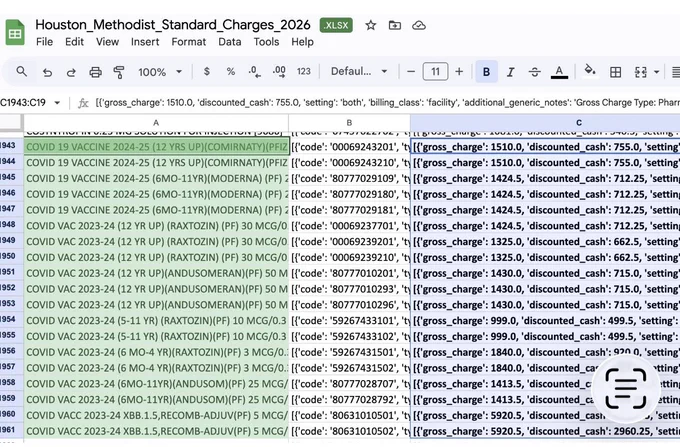680x447 pixels.
Task: Tap the floating text scan button
Action: pyautogui.click(x=625, y=388)
